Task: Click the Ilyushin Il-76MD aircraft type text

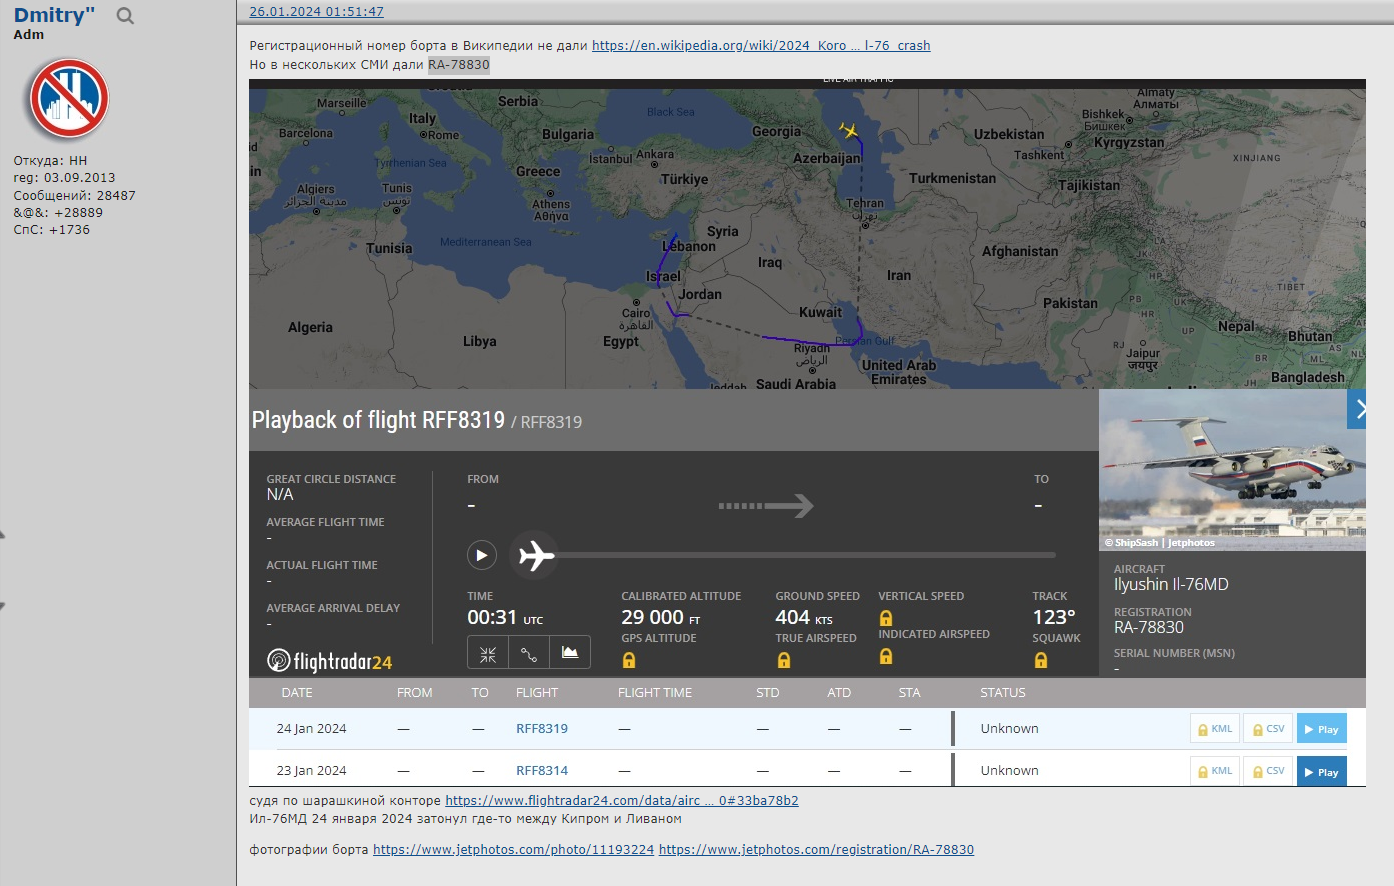Action: (1171, 584)
